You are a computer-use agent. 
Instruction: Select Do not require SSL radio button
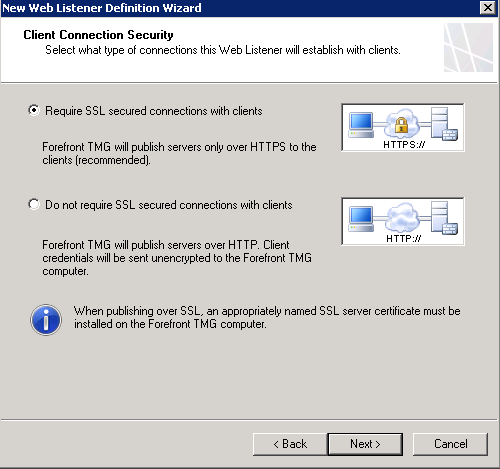[34, 204]
